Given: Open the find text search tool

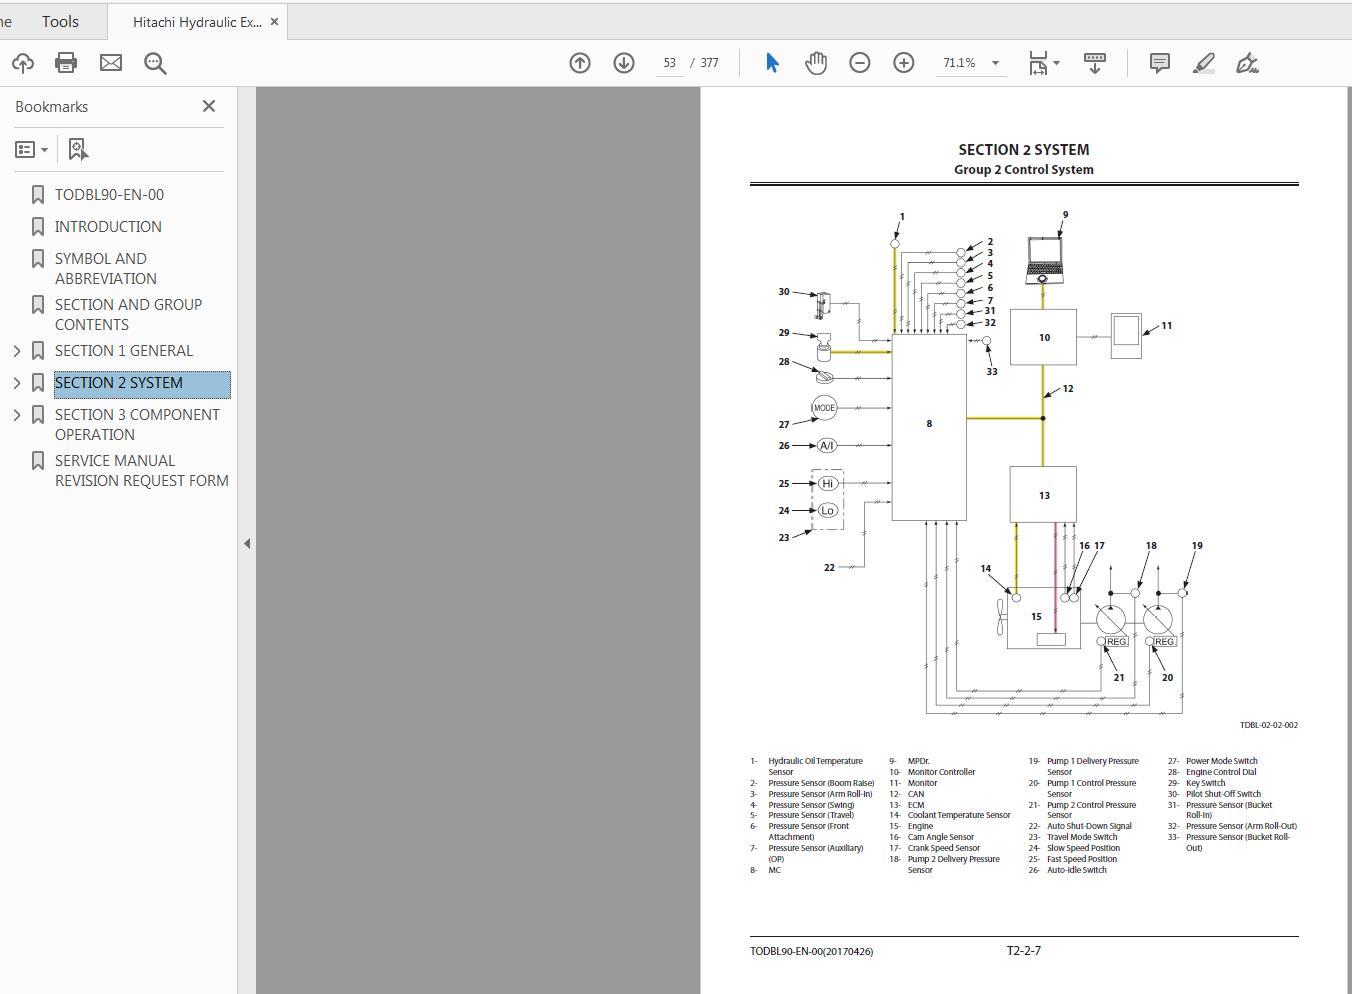Looking at the screenshot, I should (155, 63).
